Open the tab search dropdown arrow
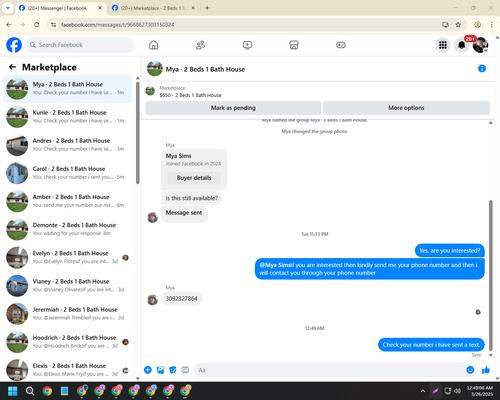 tap(7, 8)
